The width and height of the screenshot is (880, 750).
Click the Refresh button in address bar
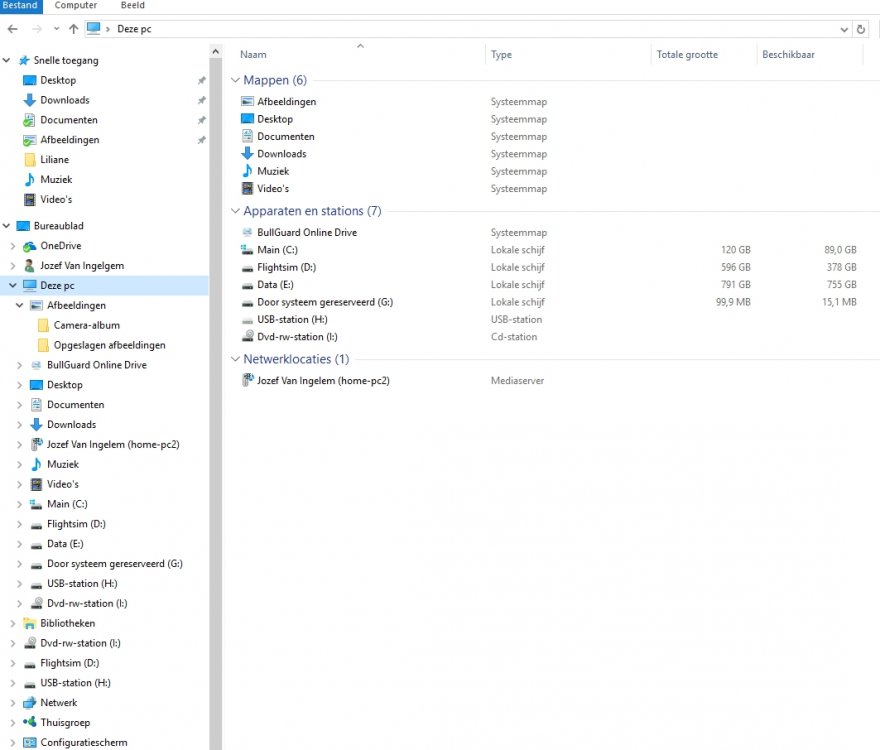tap(861, 29)
